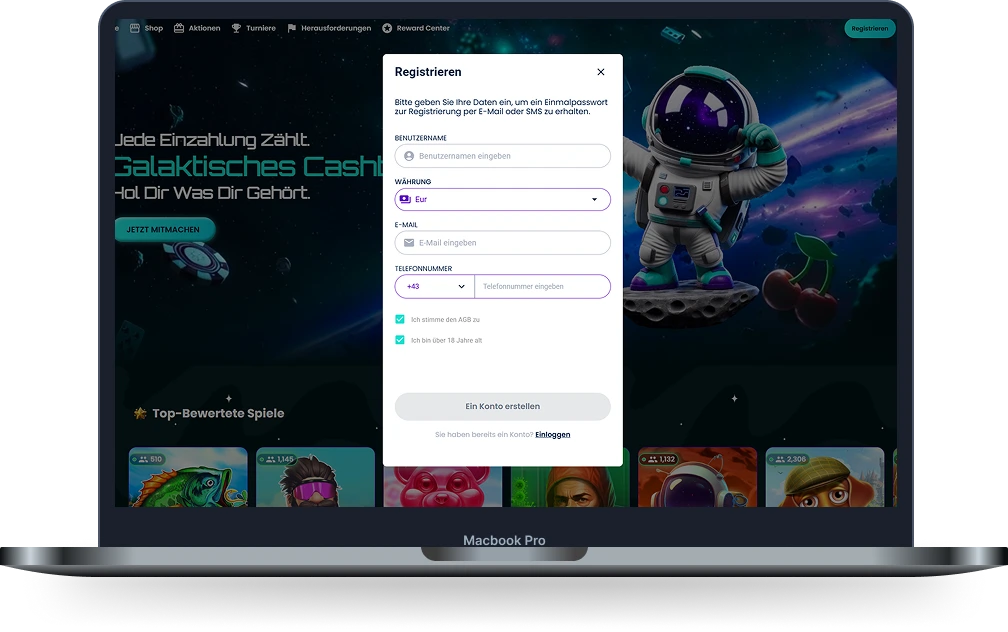1008x632 pixels.
Task: Click the currency icon in Währung field
Action: [405, 199]
